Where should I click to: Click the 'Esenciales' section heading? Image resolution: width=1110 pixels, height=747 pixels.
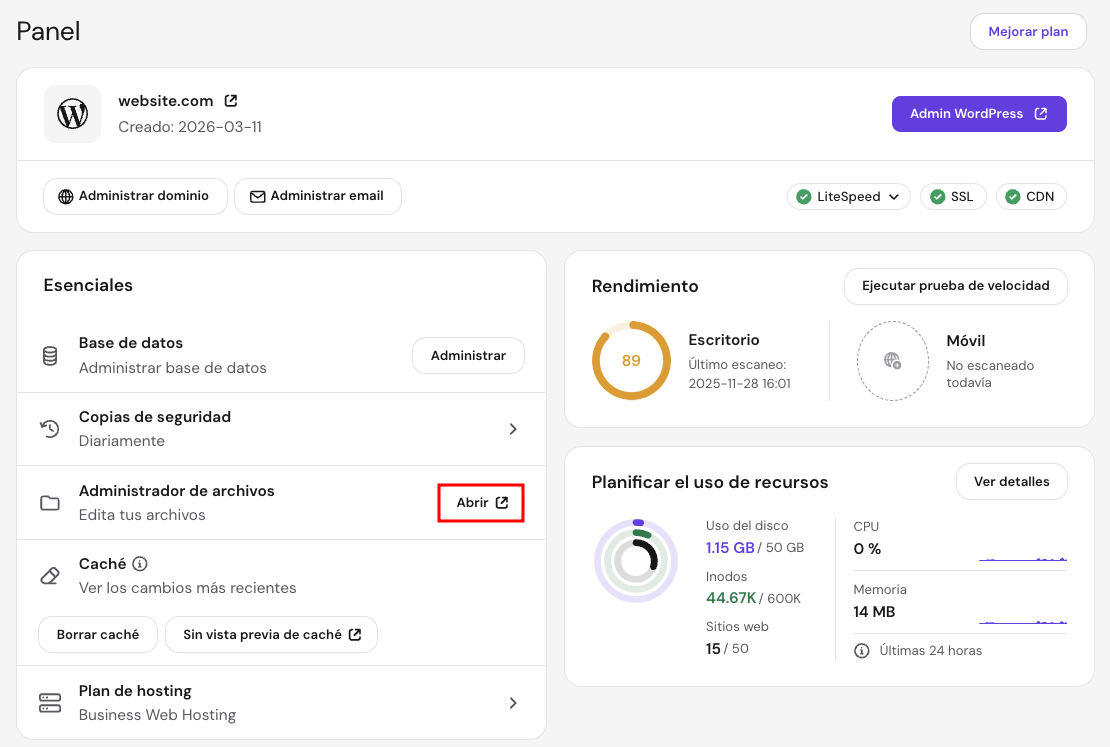tap(88, 285)
